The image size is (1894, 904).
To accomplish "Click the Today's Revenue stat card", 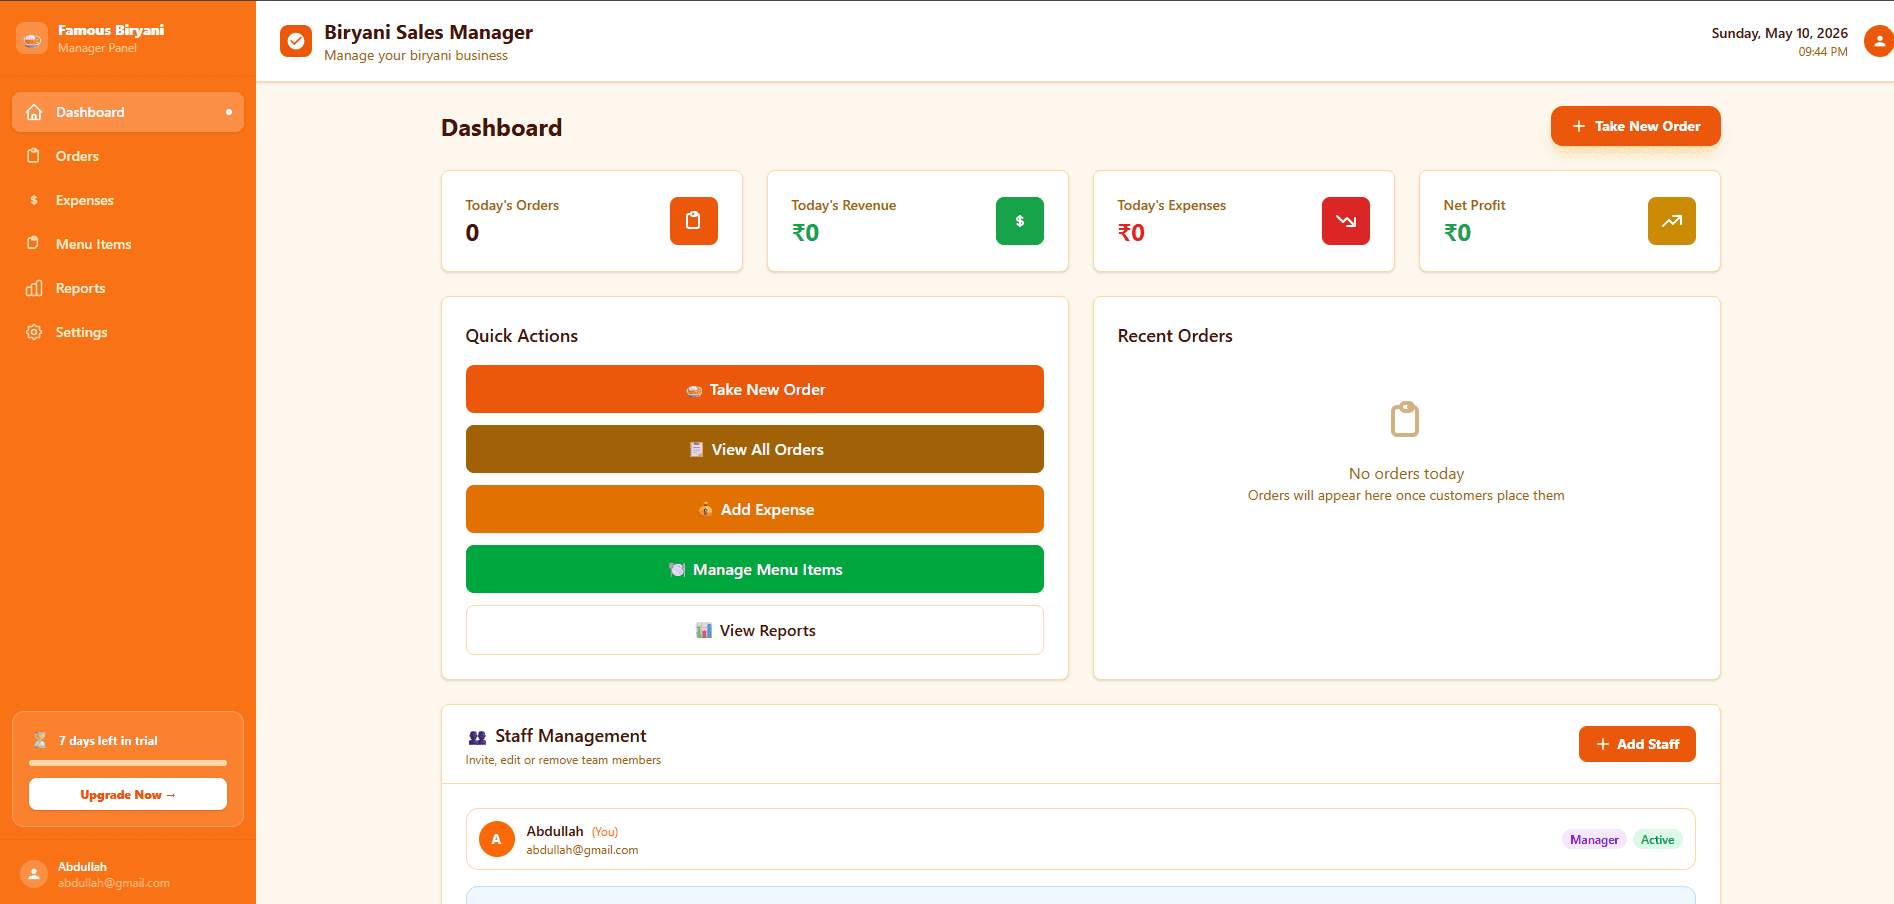I will pos(918,221).
